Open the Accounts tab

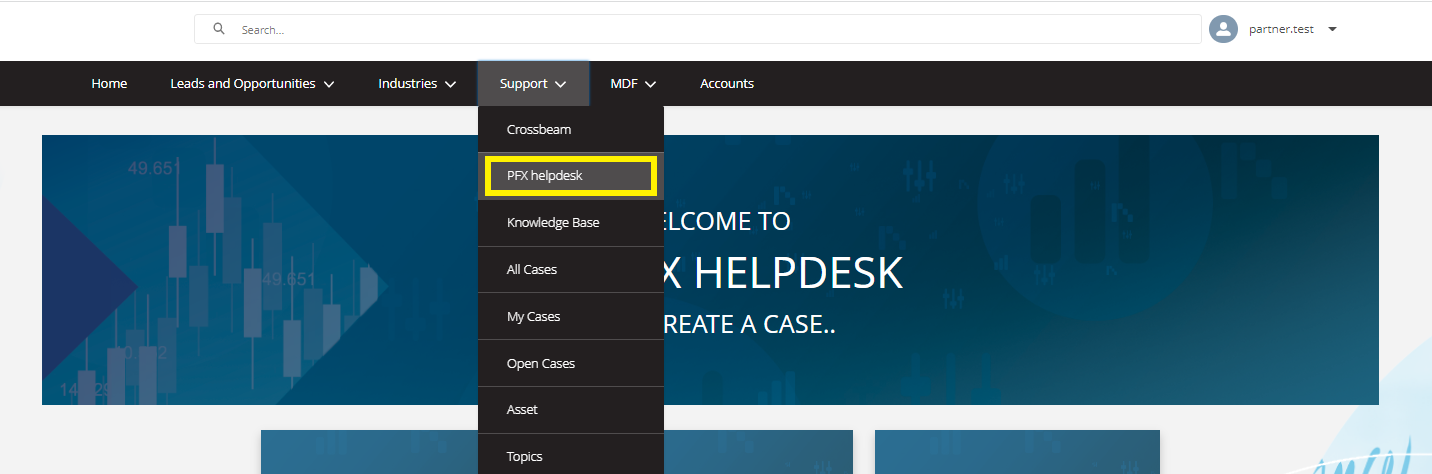(x=727, y=84)
